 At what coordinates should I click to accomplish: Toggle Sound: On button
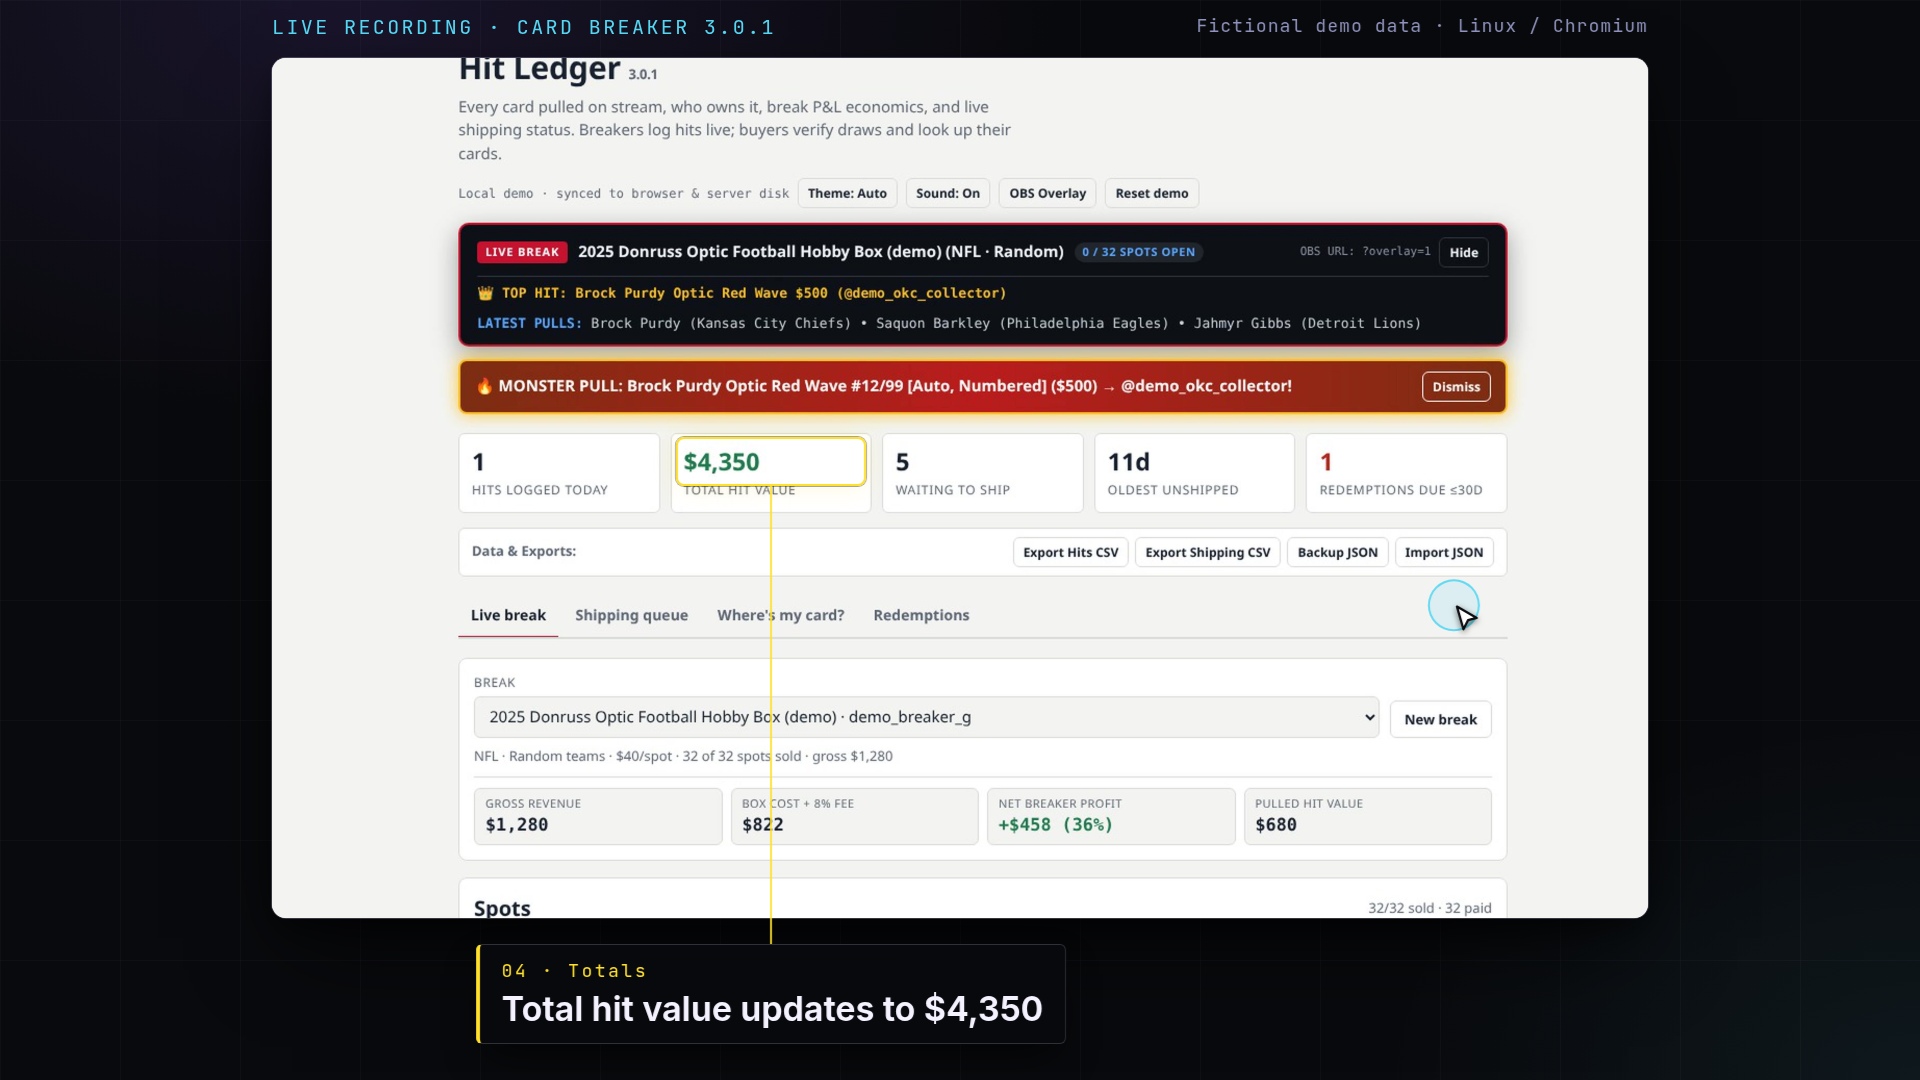pos(947,193)
